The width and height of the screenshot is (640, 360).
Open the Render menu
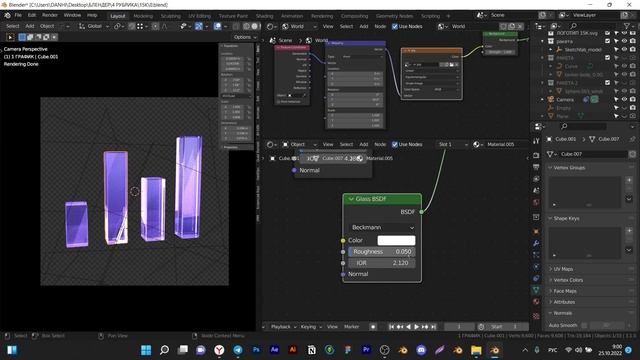click(50, 16)
